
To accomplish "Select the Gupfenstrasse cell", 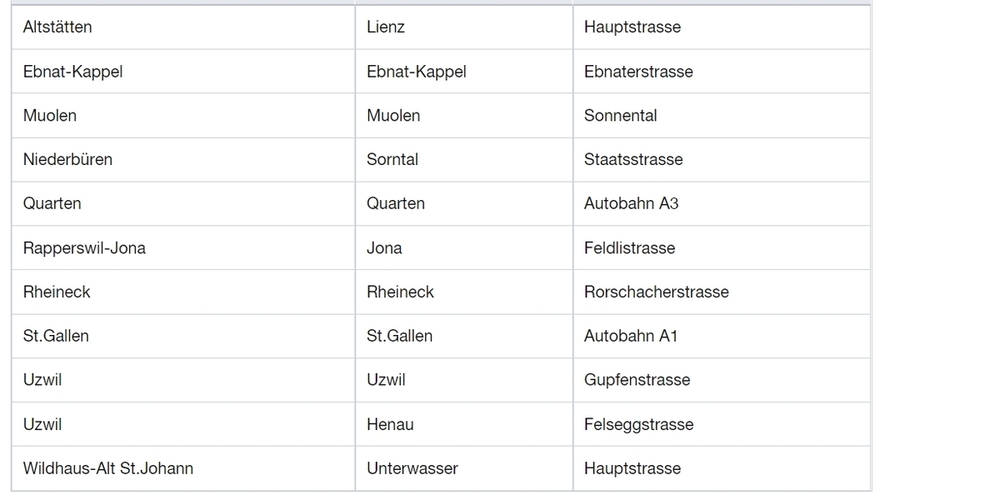I will 637,380.
